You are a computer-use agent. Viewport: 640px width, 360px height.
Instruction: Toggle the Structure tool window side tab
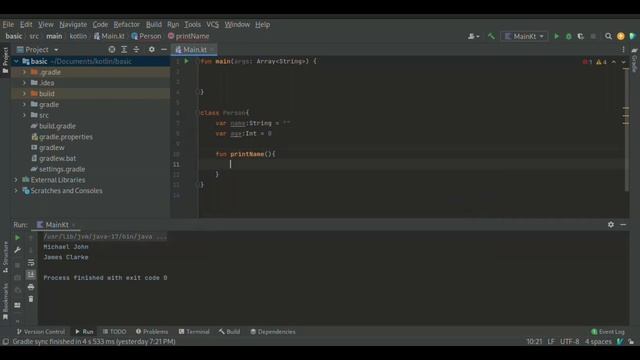[5, 257]
